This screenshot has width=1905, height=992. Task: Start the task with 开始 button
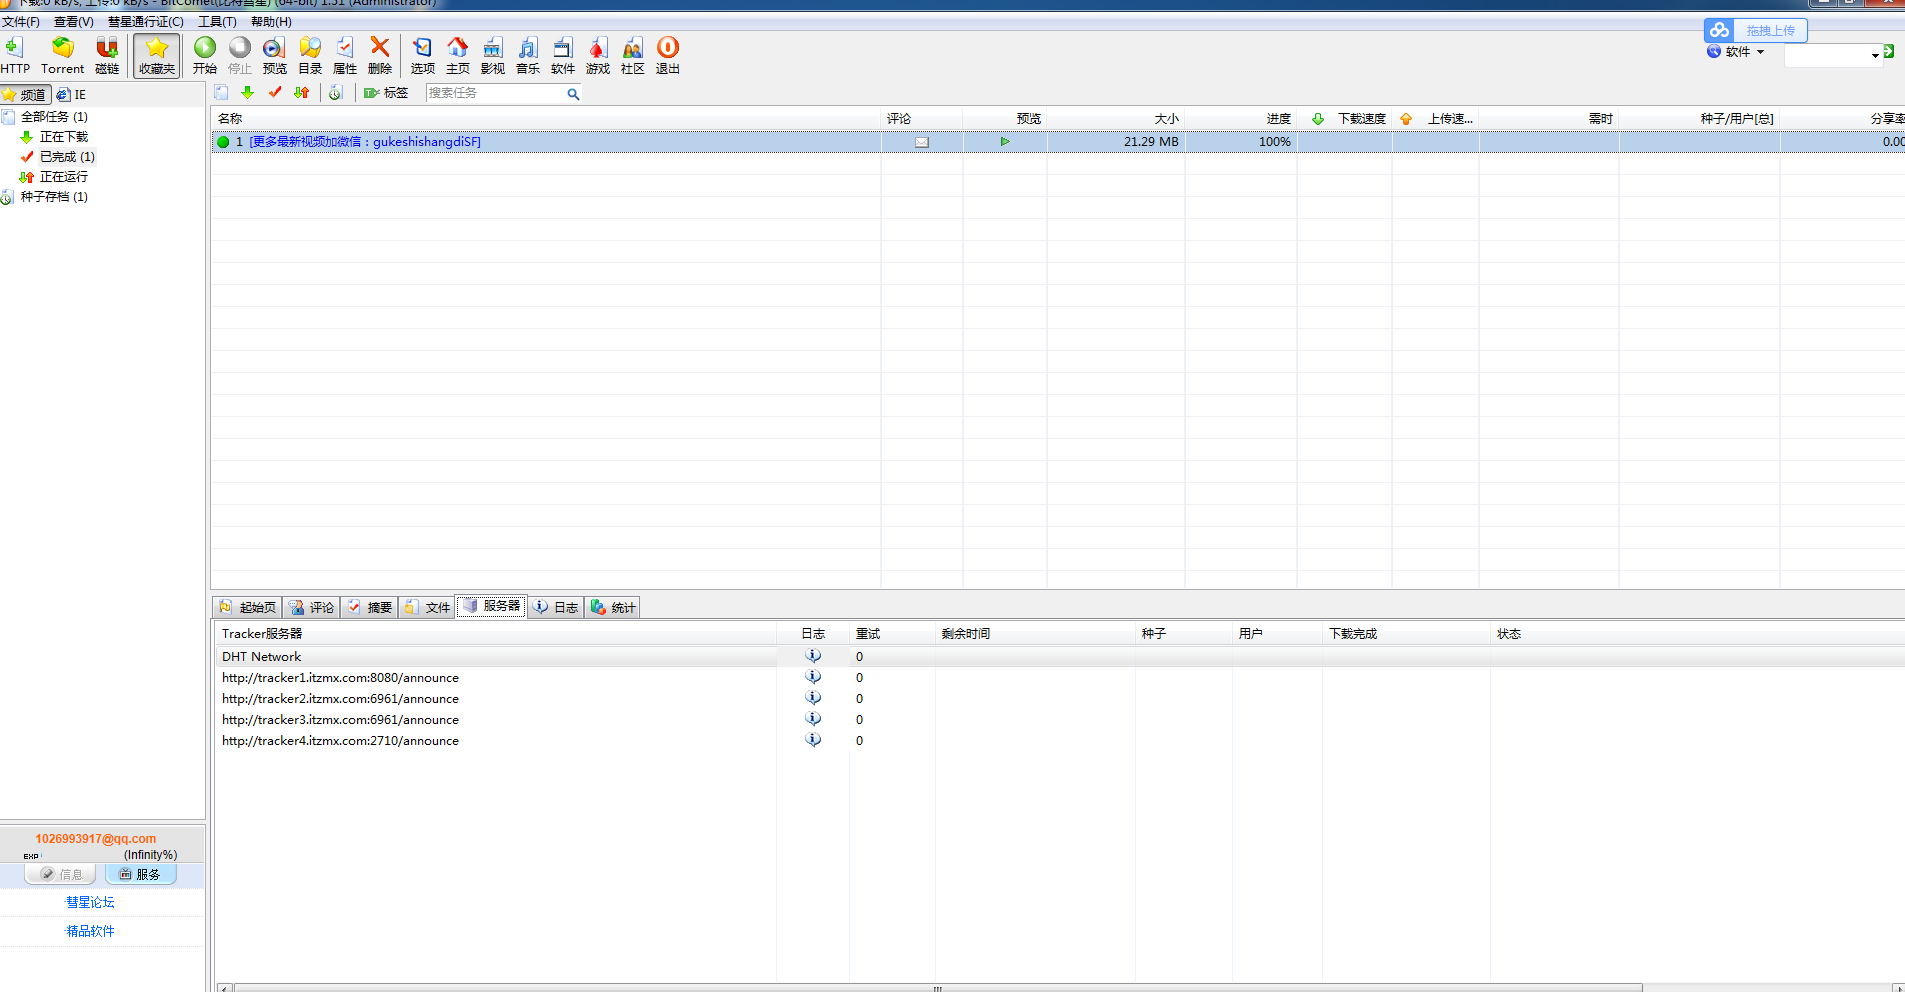[205, 55]
